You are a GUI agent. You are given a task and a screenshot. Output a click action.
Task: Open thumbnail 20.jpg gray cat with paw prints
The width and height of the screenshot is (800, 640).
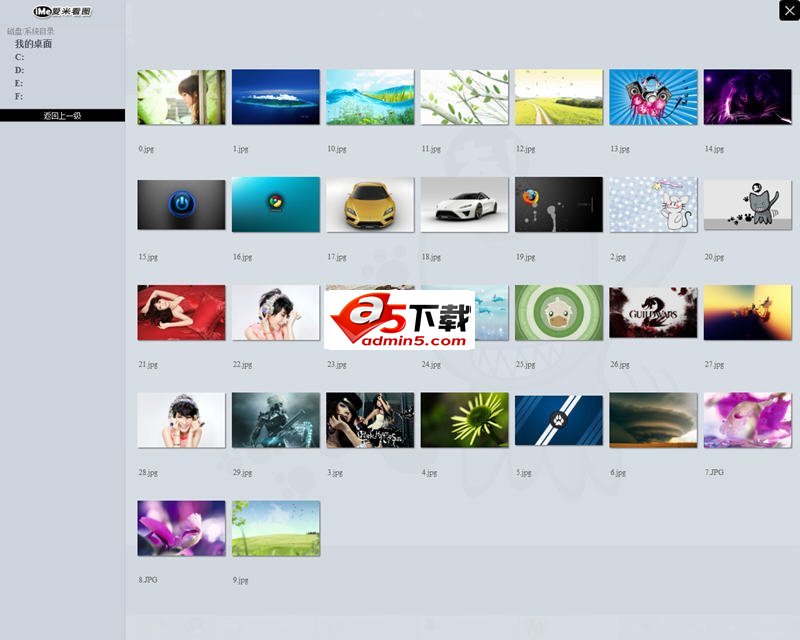[x=747, y=205]
